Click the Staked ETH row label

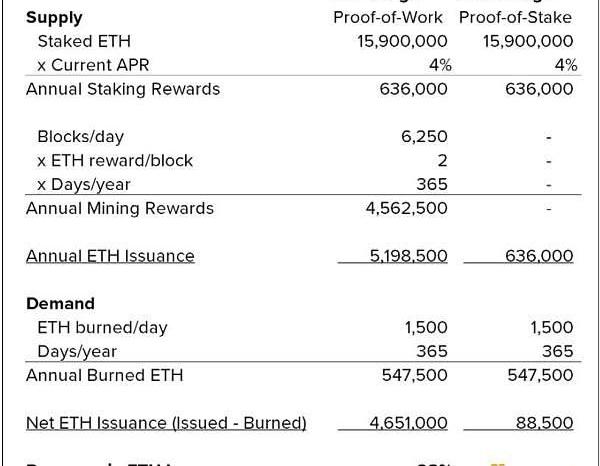(84, 41)
